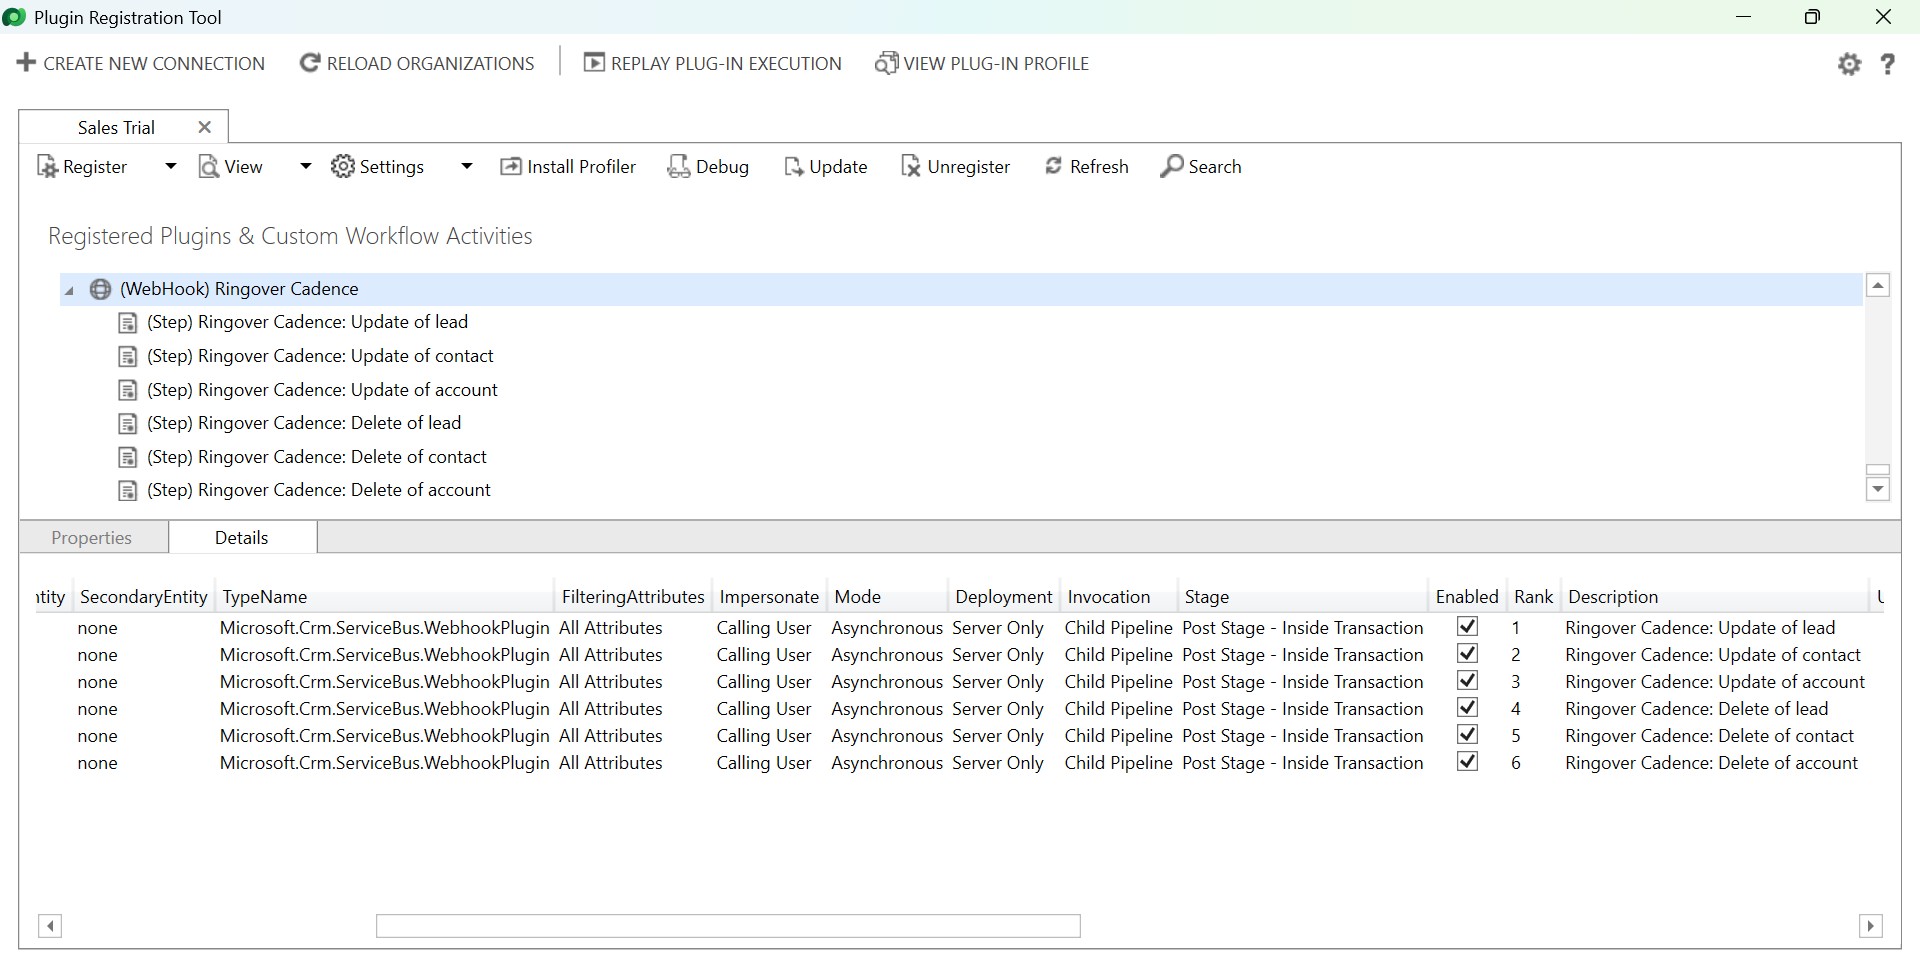Click the Settings gear in the Sales Trial toolbar
This screenshot has height=965, width=1920.
pos(343,166)
